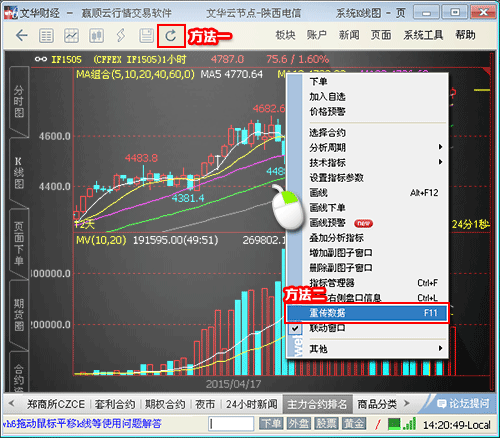Click the 2015/04/17 date label
Screen dimensions: 500x438
(233, 384)
